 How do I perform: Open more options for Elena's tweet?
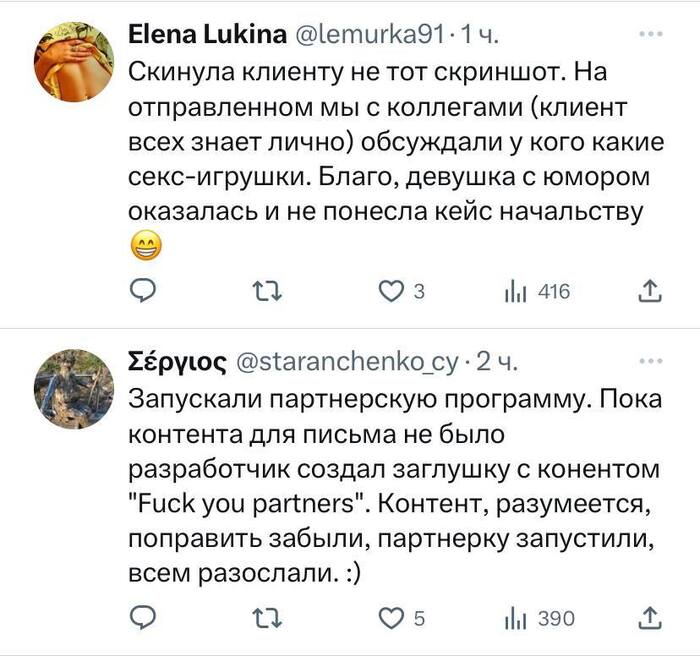(x=650, y=34)
